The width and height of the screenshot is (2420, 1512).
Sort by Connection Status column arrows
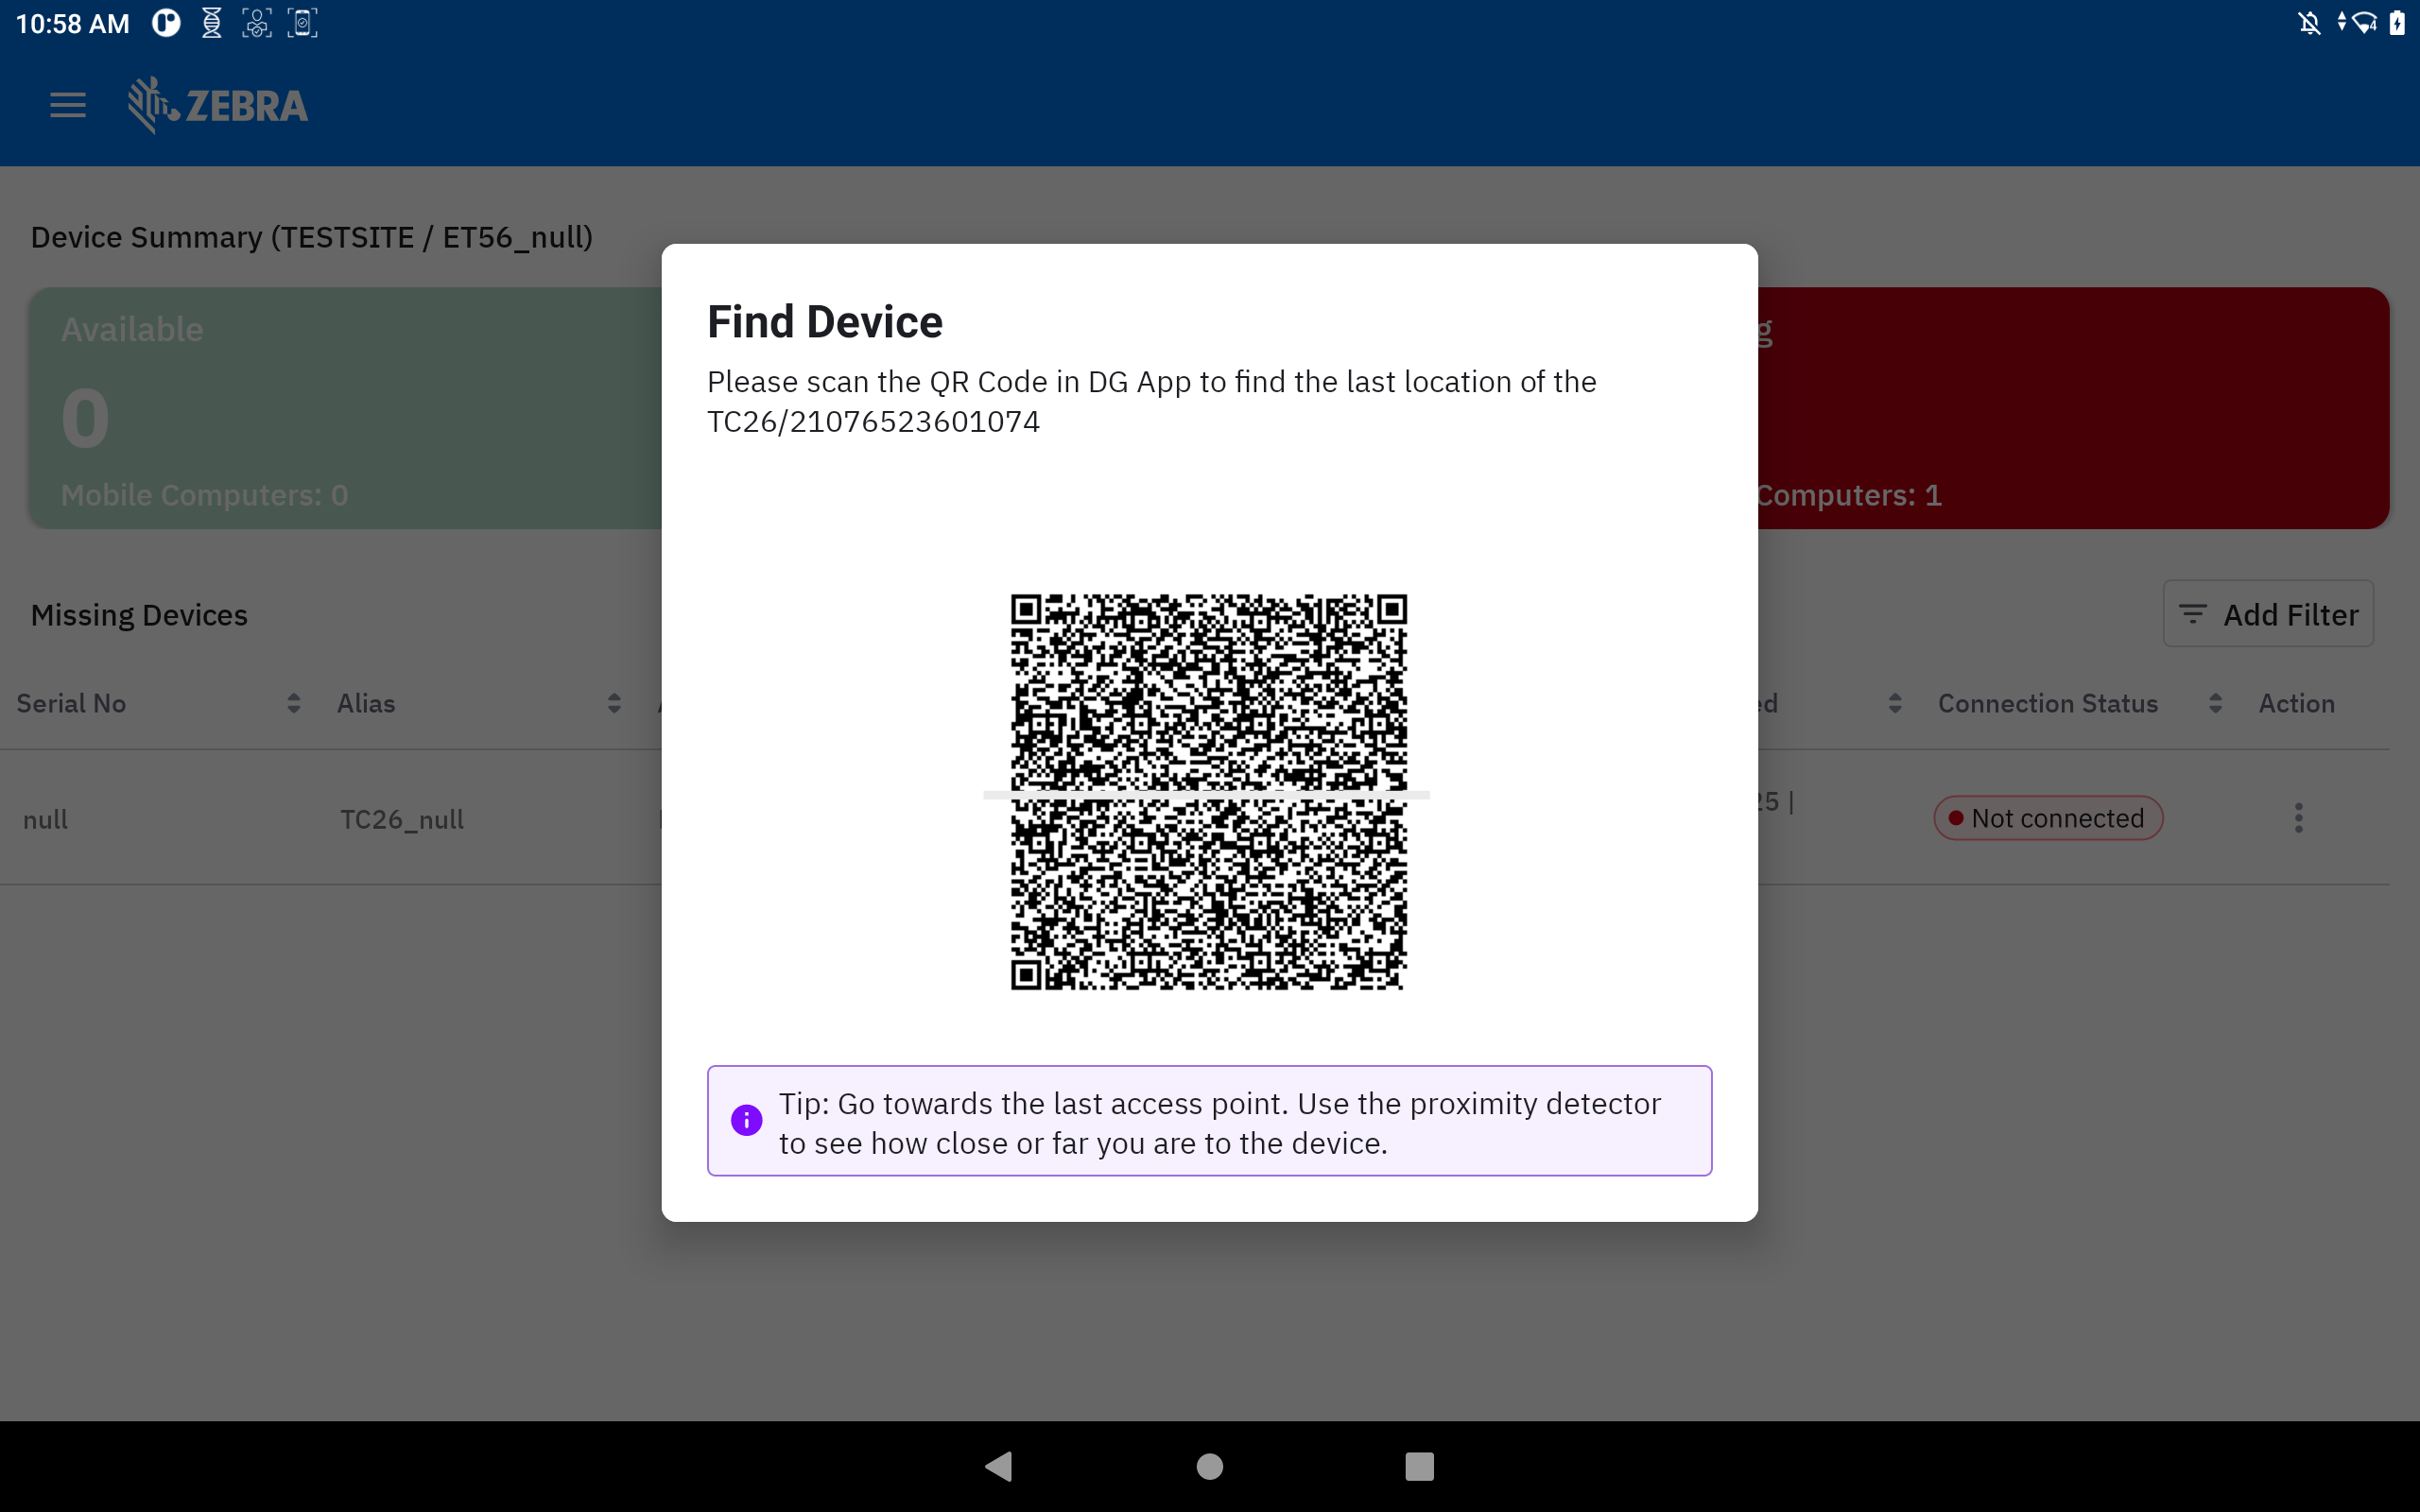click(x=2215, y=703)
